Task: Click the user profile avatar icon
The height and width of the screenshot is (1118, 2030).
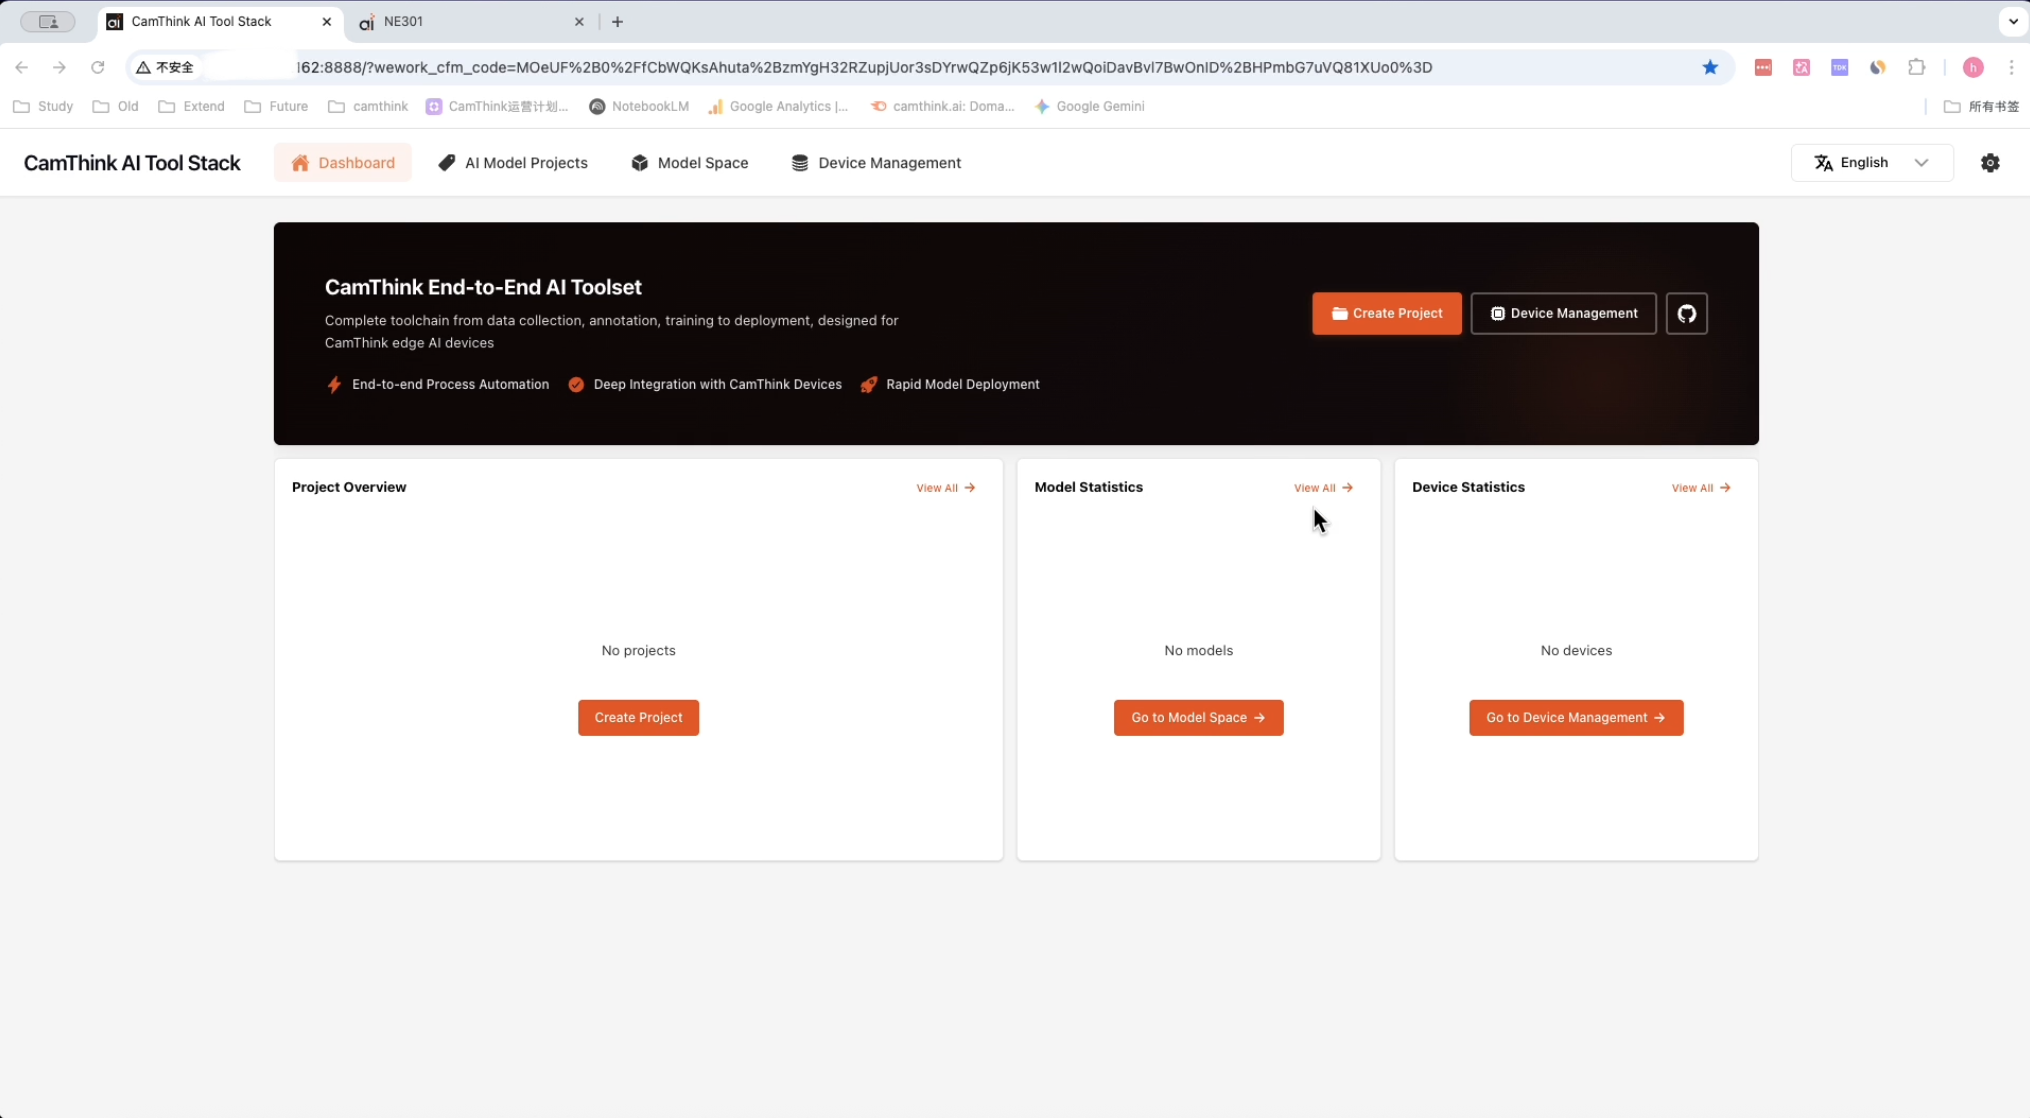Action: pyautogui.click(x=1972, y=67)
